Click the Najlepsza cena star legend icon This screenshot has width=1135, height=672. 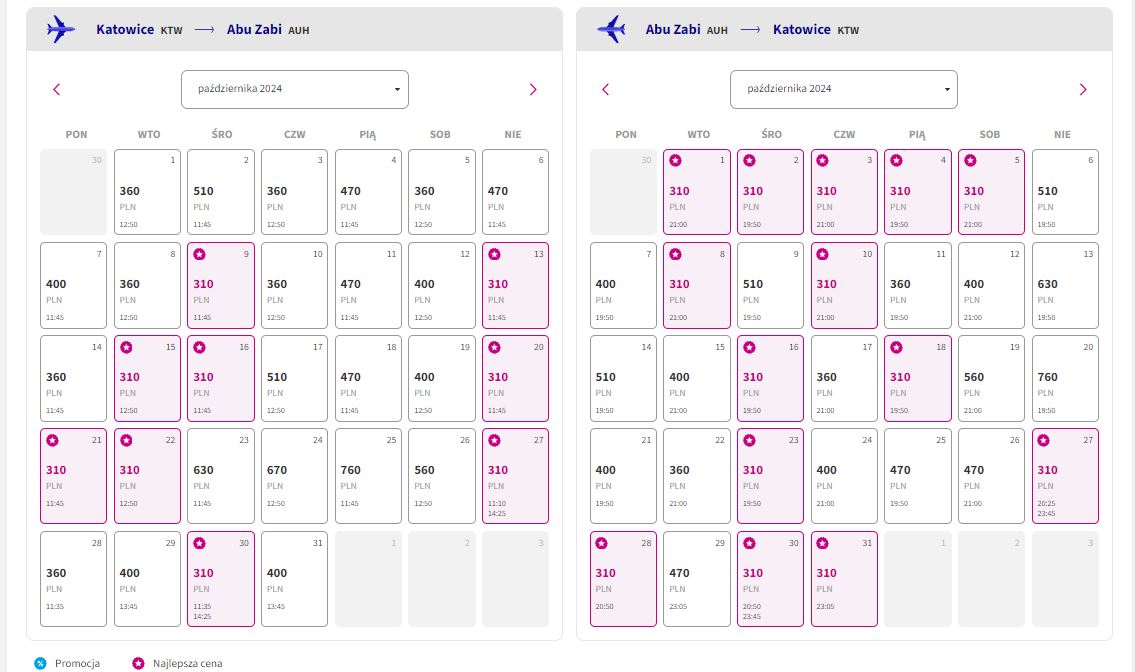point(138,663)
